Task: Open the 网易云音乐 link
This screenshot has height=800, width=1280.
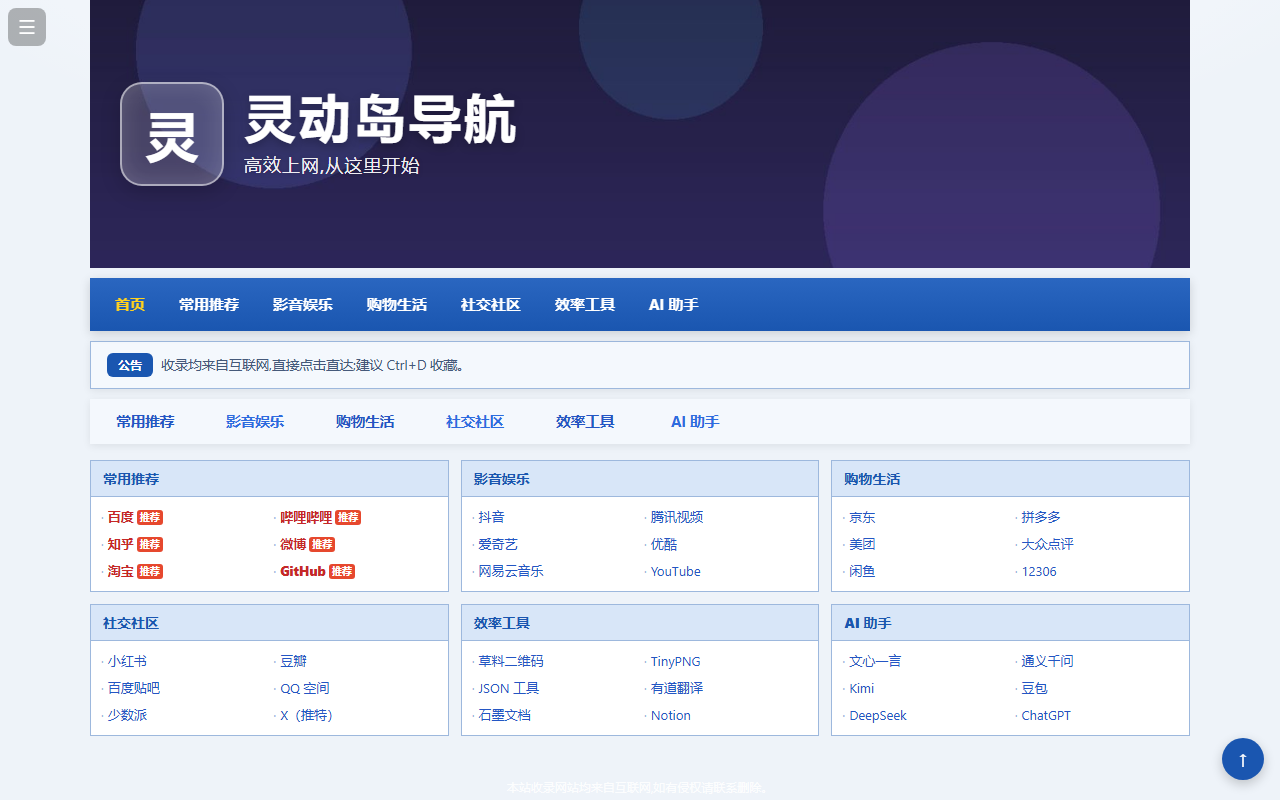Action: coord(511,571)
